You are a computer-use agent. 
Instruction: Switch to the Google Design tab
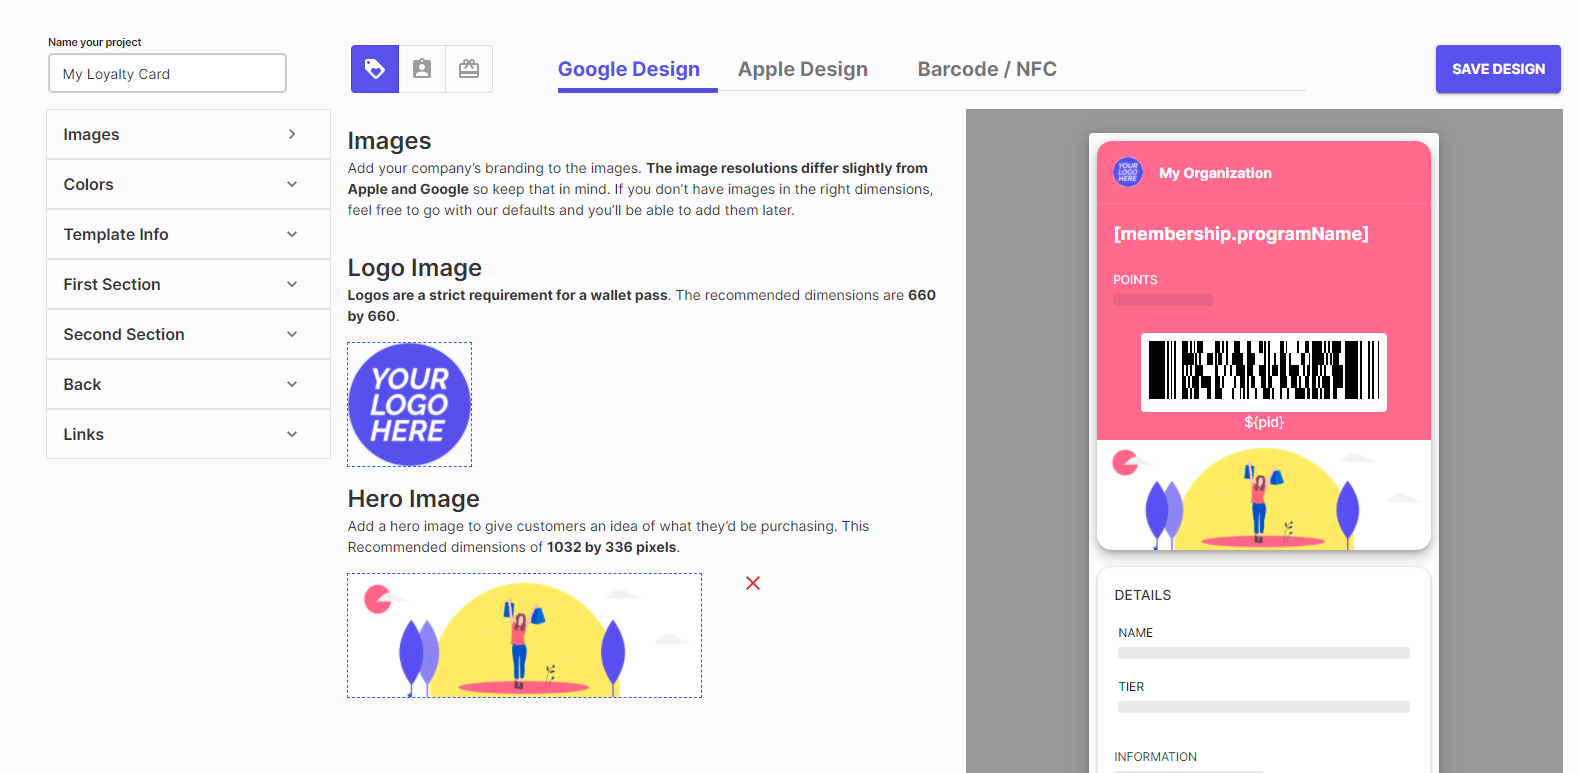coord(629,69)
